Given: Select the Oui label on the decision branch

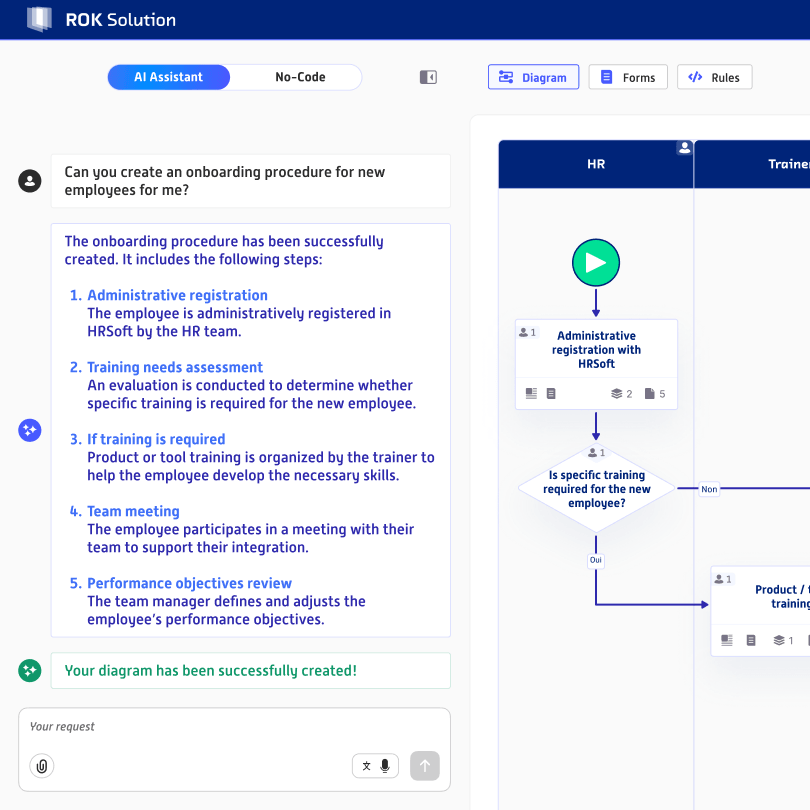Looking at the screenshot, I should [595, 561].
